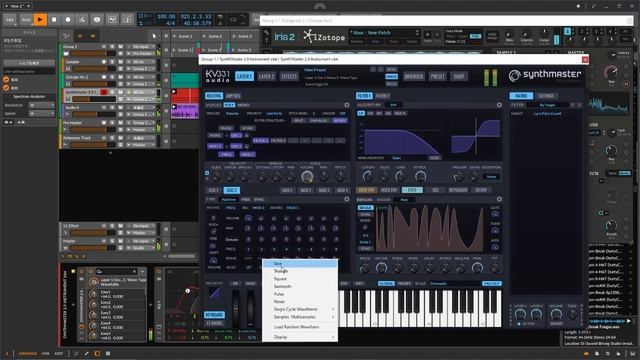
Task: Select the OSC 1 tab
Action: [x=213, y=191]
